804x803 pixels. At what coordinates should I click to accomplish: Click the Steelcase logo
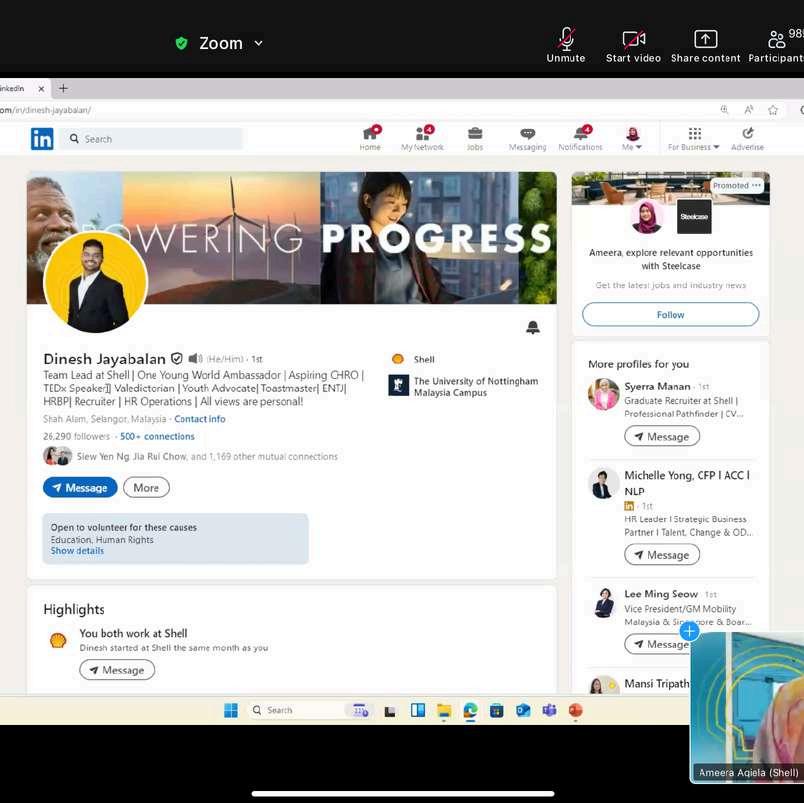(694, 217)
